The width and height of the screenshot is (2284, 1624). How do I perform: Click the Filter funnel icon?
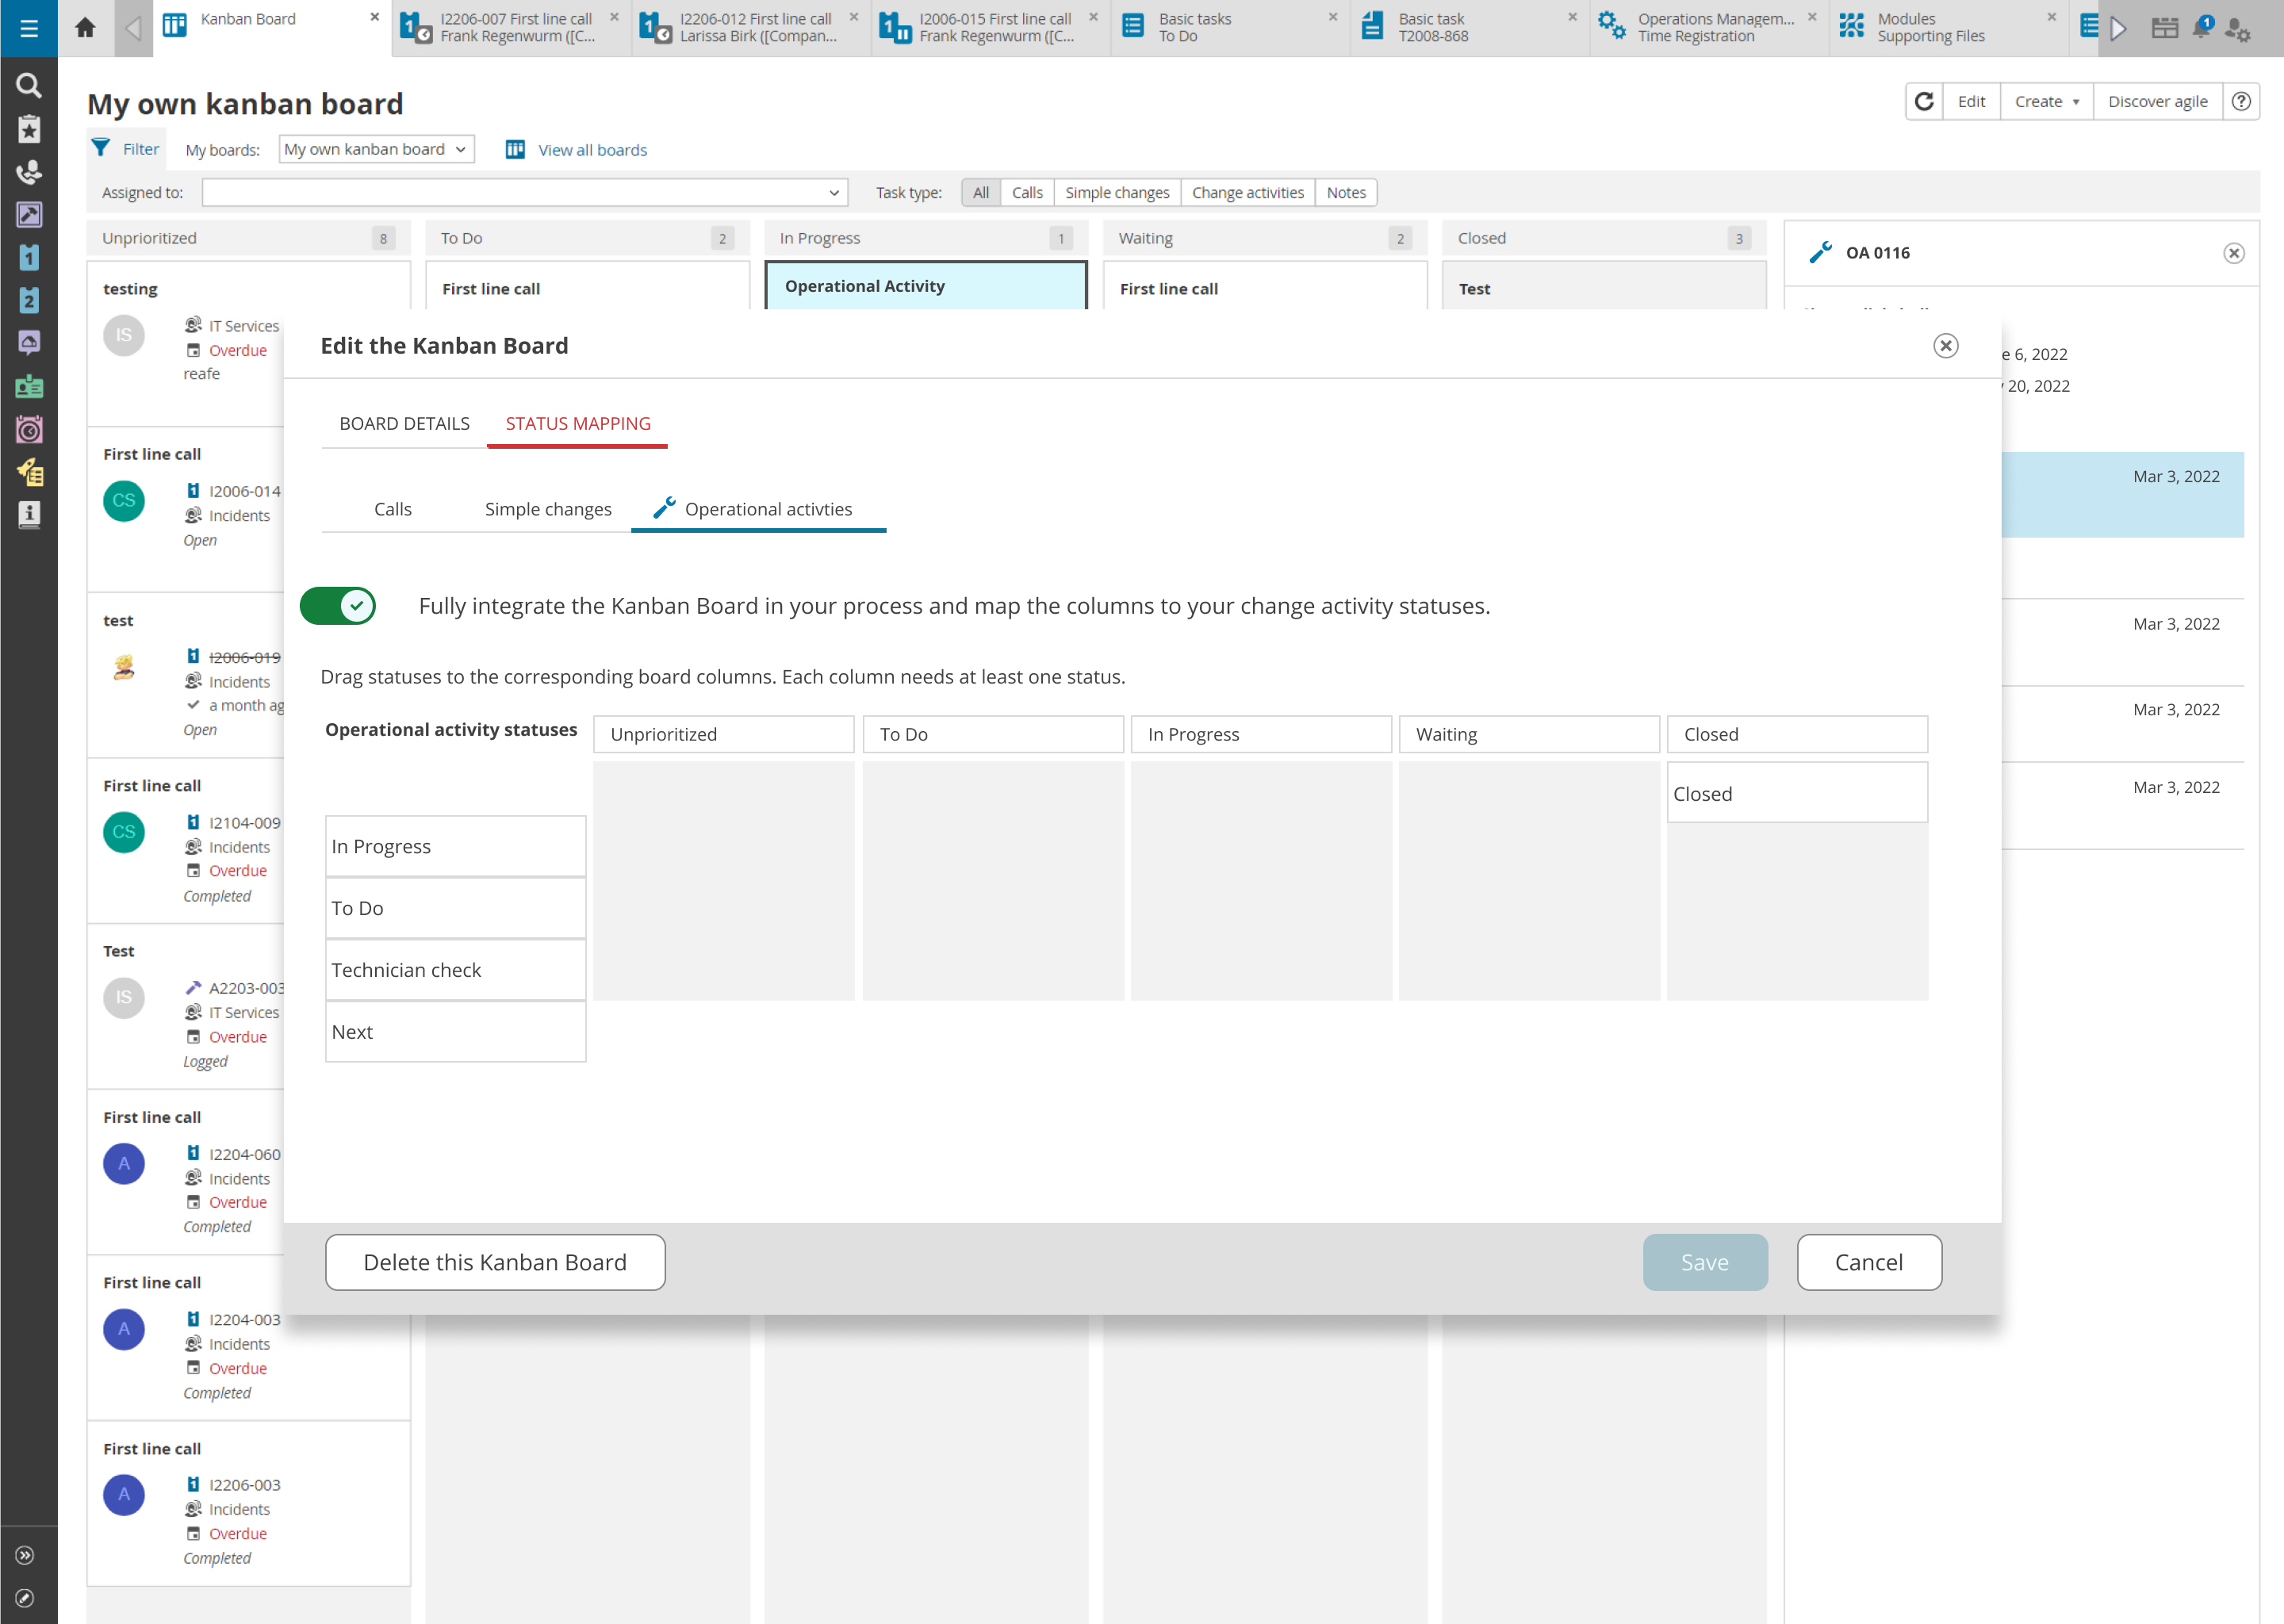101,147
